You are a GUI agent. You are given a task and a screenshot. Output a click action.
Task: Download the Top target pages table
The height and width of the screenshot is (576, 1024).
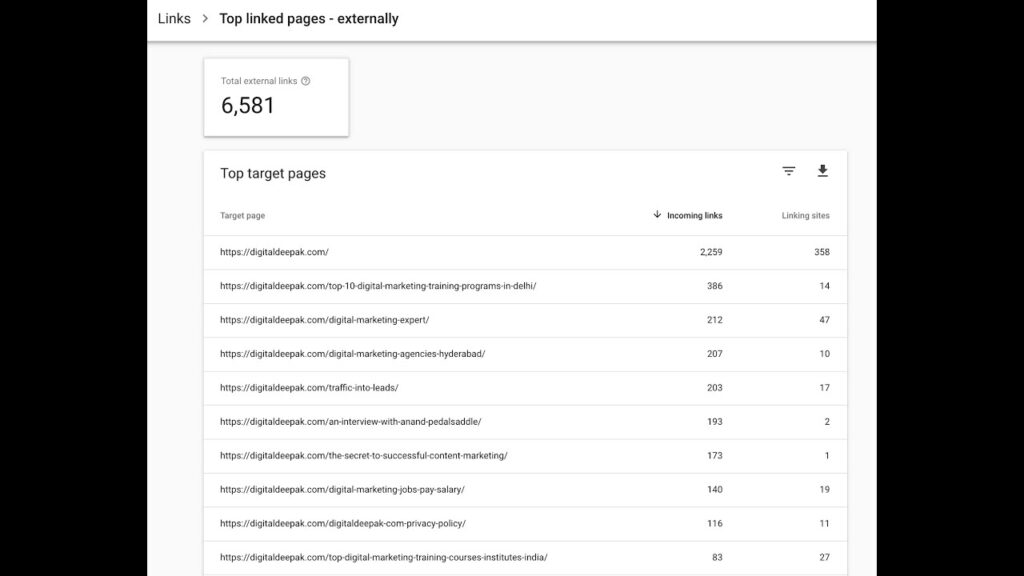click(823, 171)
